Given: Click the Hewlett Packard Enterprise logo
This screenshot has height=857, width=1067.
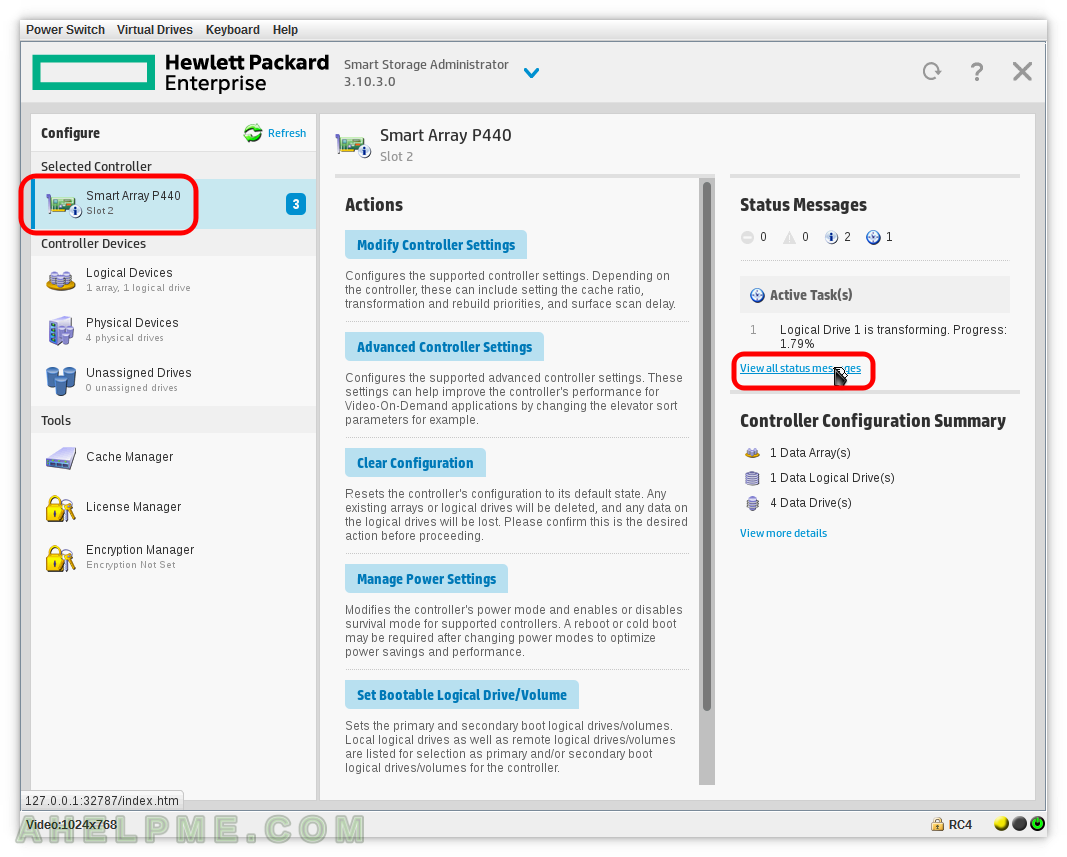Looking at the screenshot, I should [181, 73].
